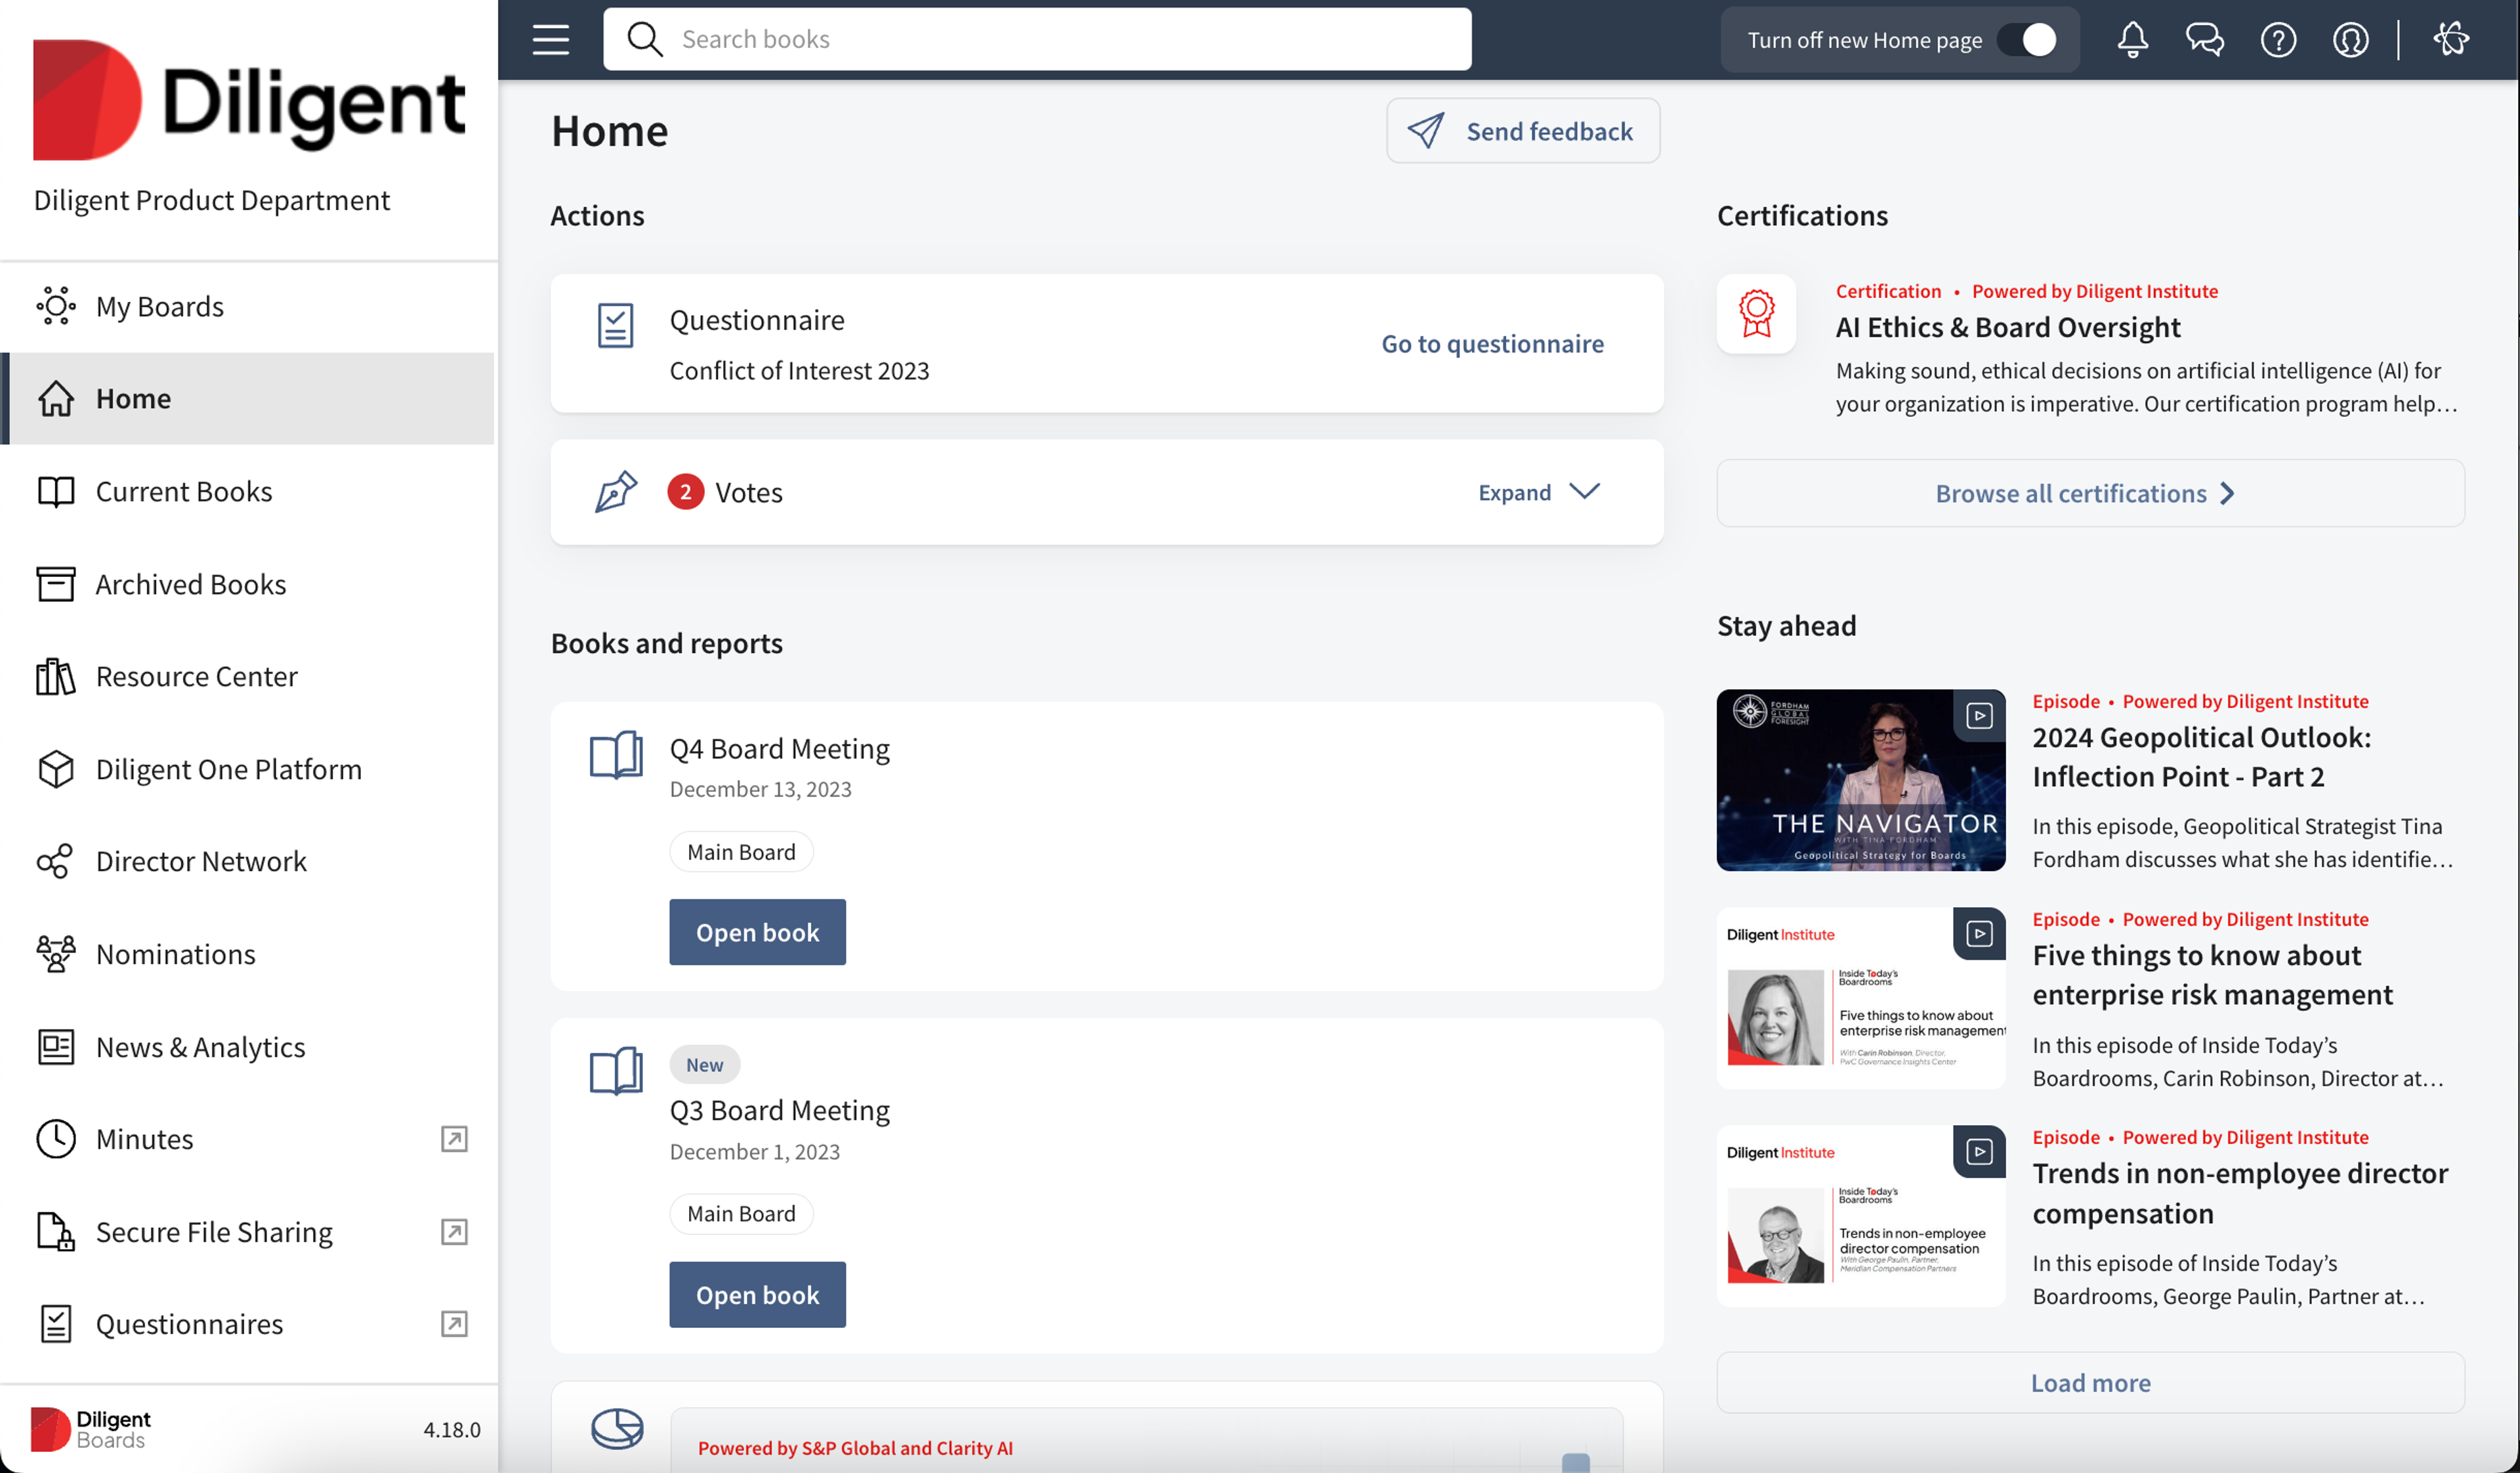Open Five things enterprise risk episode thumbnail
The height and width of the screenshot is (1473, 2520).
[x=1860, y=998]
